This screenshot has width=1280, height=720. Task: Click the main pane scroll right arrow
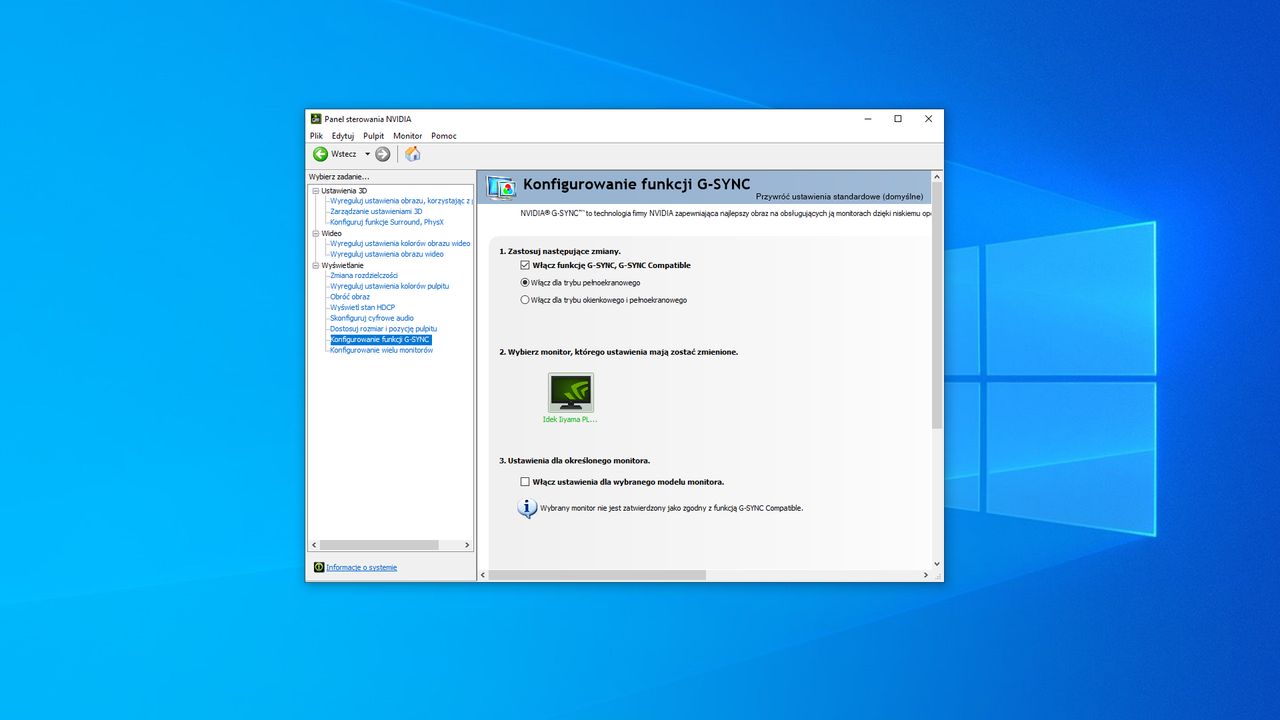point(925,575)
